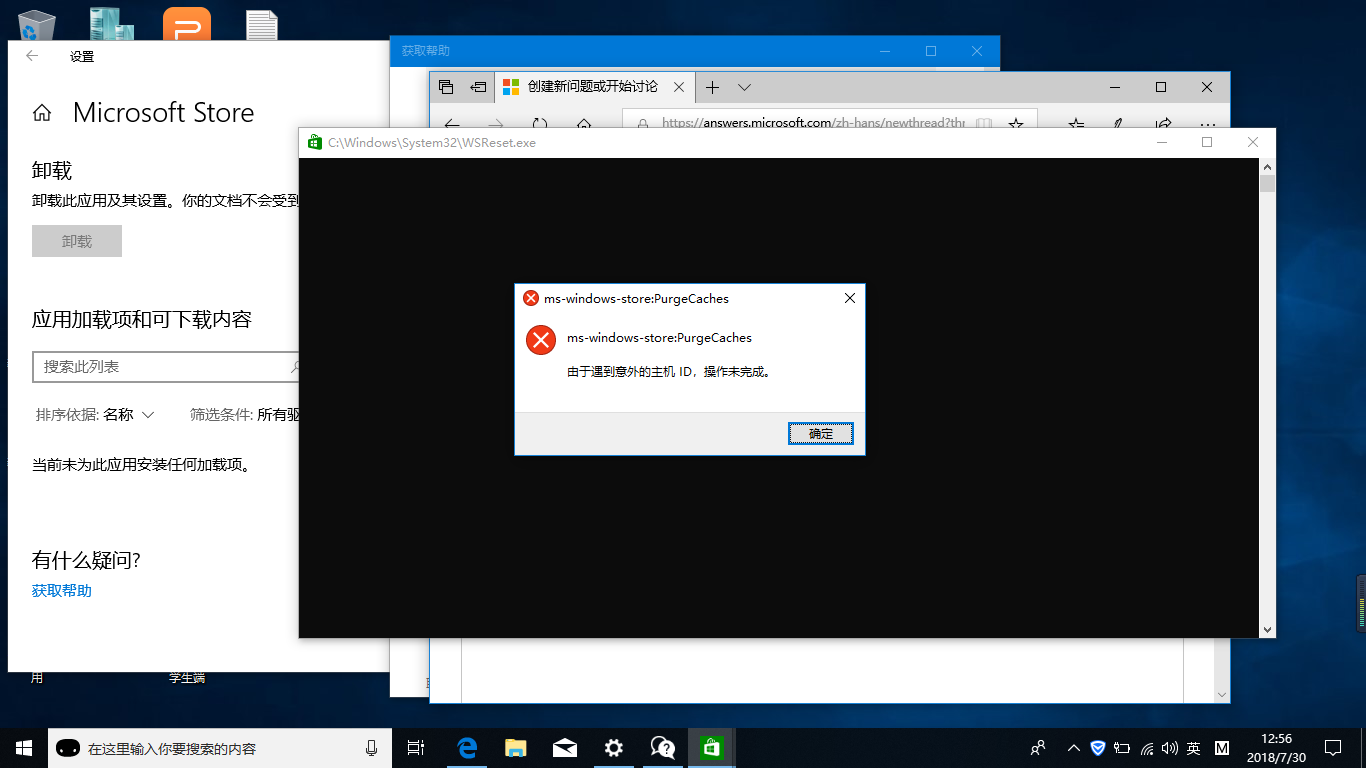
Task: Open the blue shield security tray icon
Action: point(1098,747)
